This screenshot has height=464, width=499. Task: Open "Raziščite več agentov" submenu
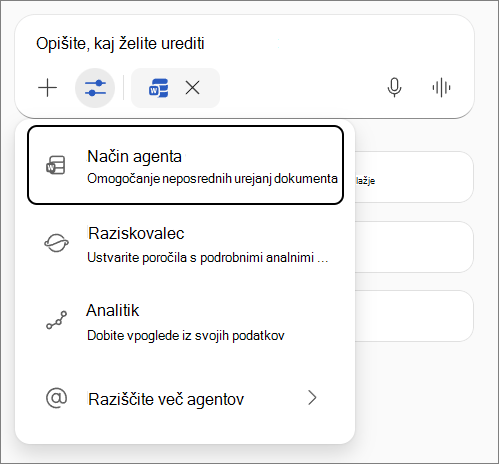point(185,398)
